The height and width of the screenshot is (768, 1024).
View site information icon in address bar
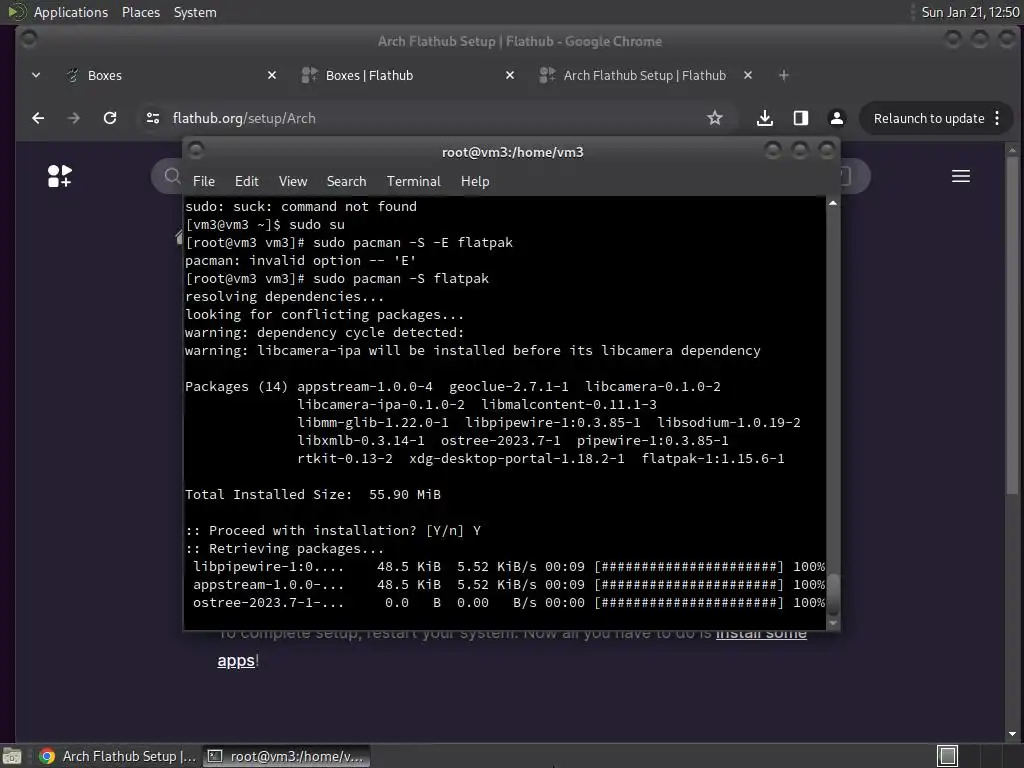point(153,118)
